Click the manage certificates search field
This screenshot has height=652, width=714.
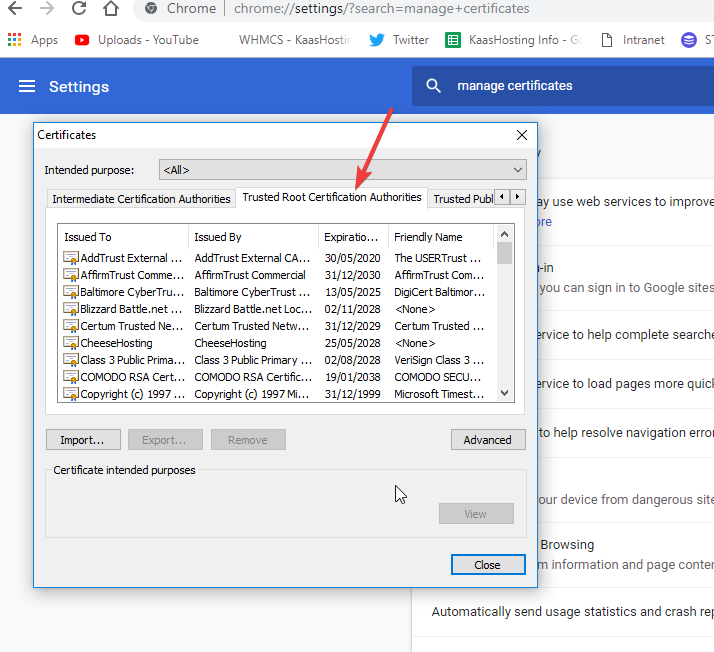(x=570, y=86)
